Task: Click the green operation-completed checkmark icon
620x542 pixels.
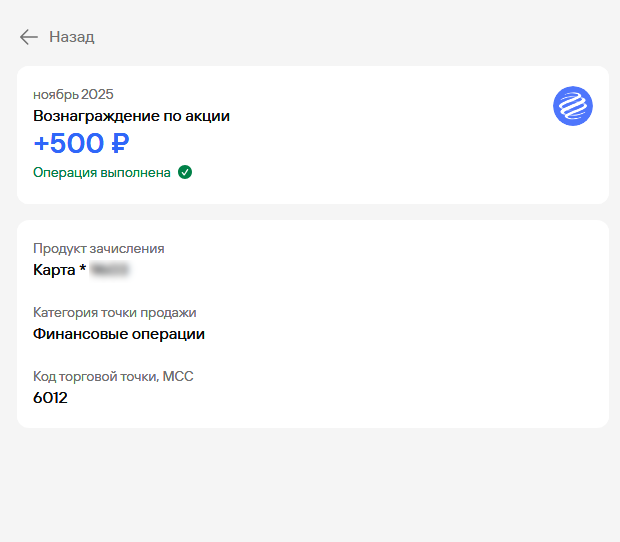Action: (185, 172)
